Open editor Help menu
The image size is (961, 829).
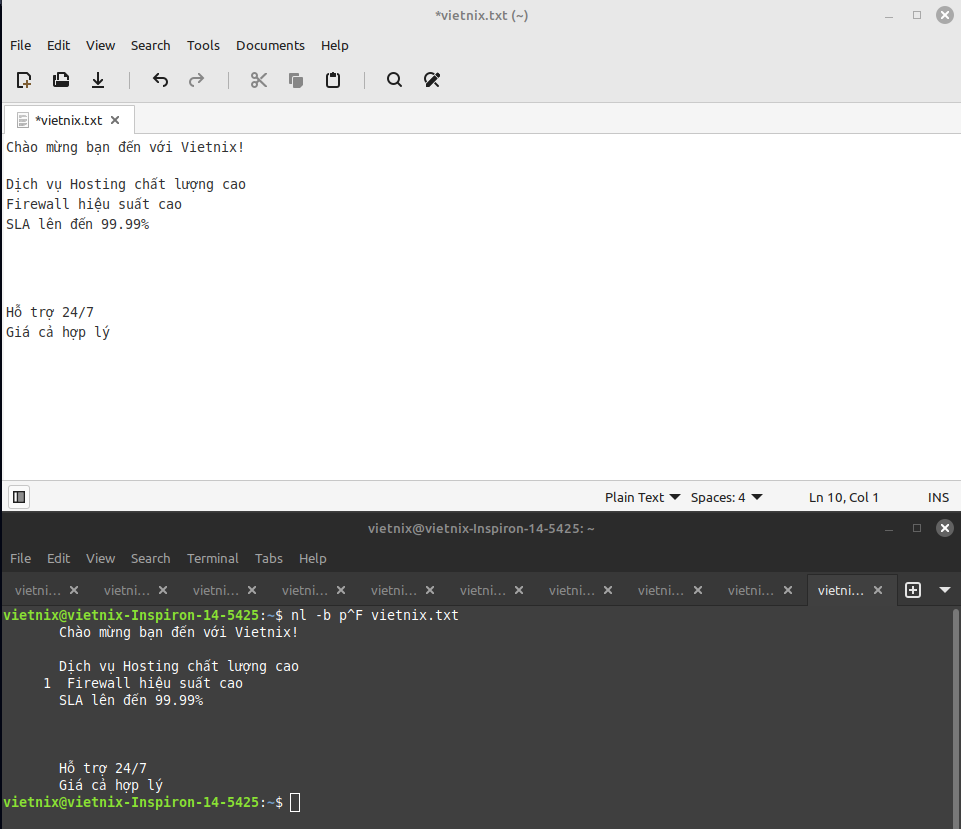335,45
